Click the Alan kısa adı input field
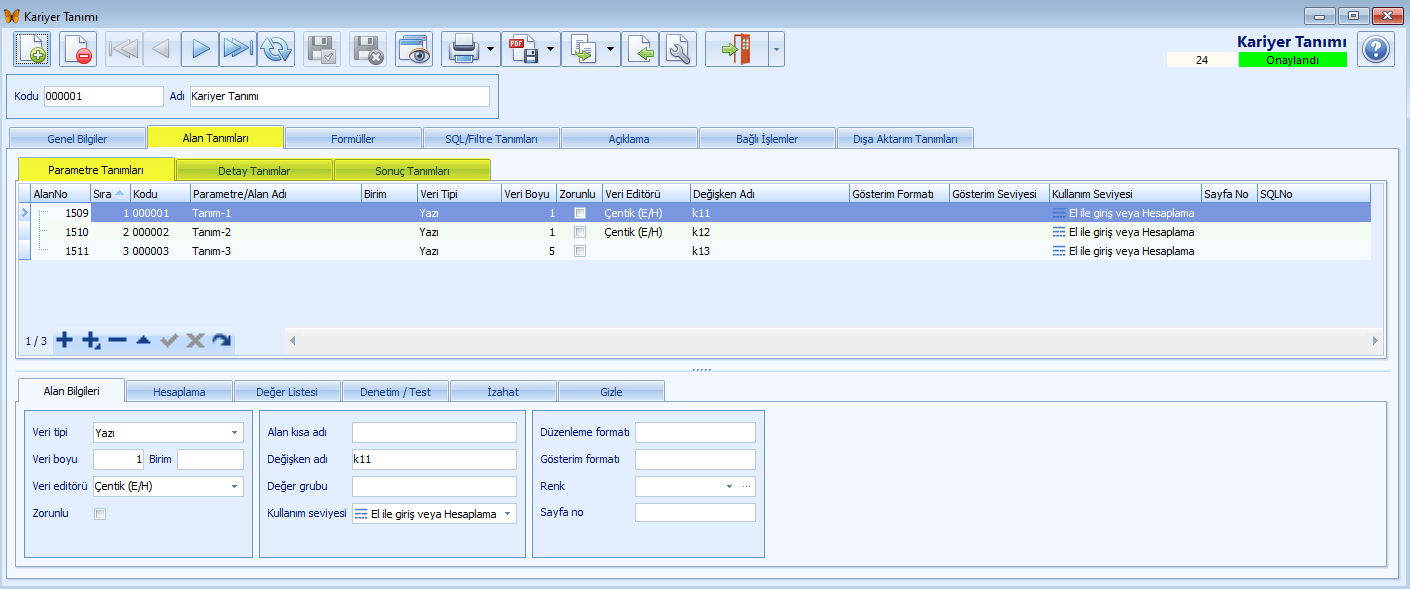 (434, 433)
